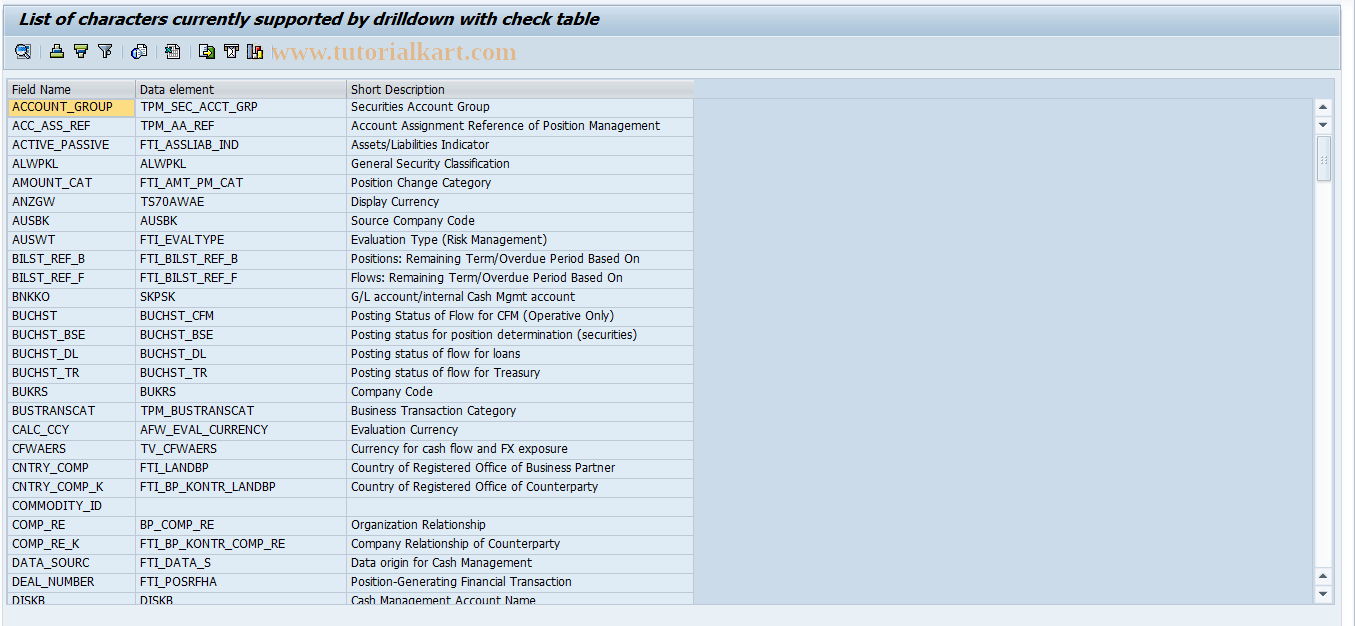Click the AMOUNT_CAT field name
Screen dimensions: 1355x626
point(51,183)
